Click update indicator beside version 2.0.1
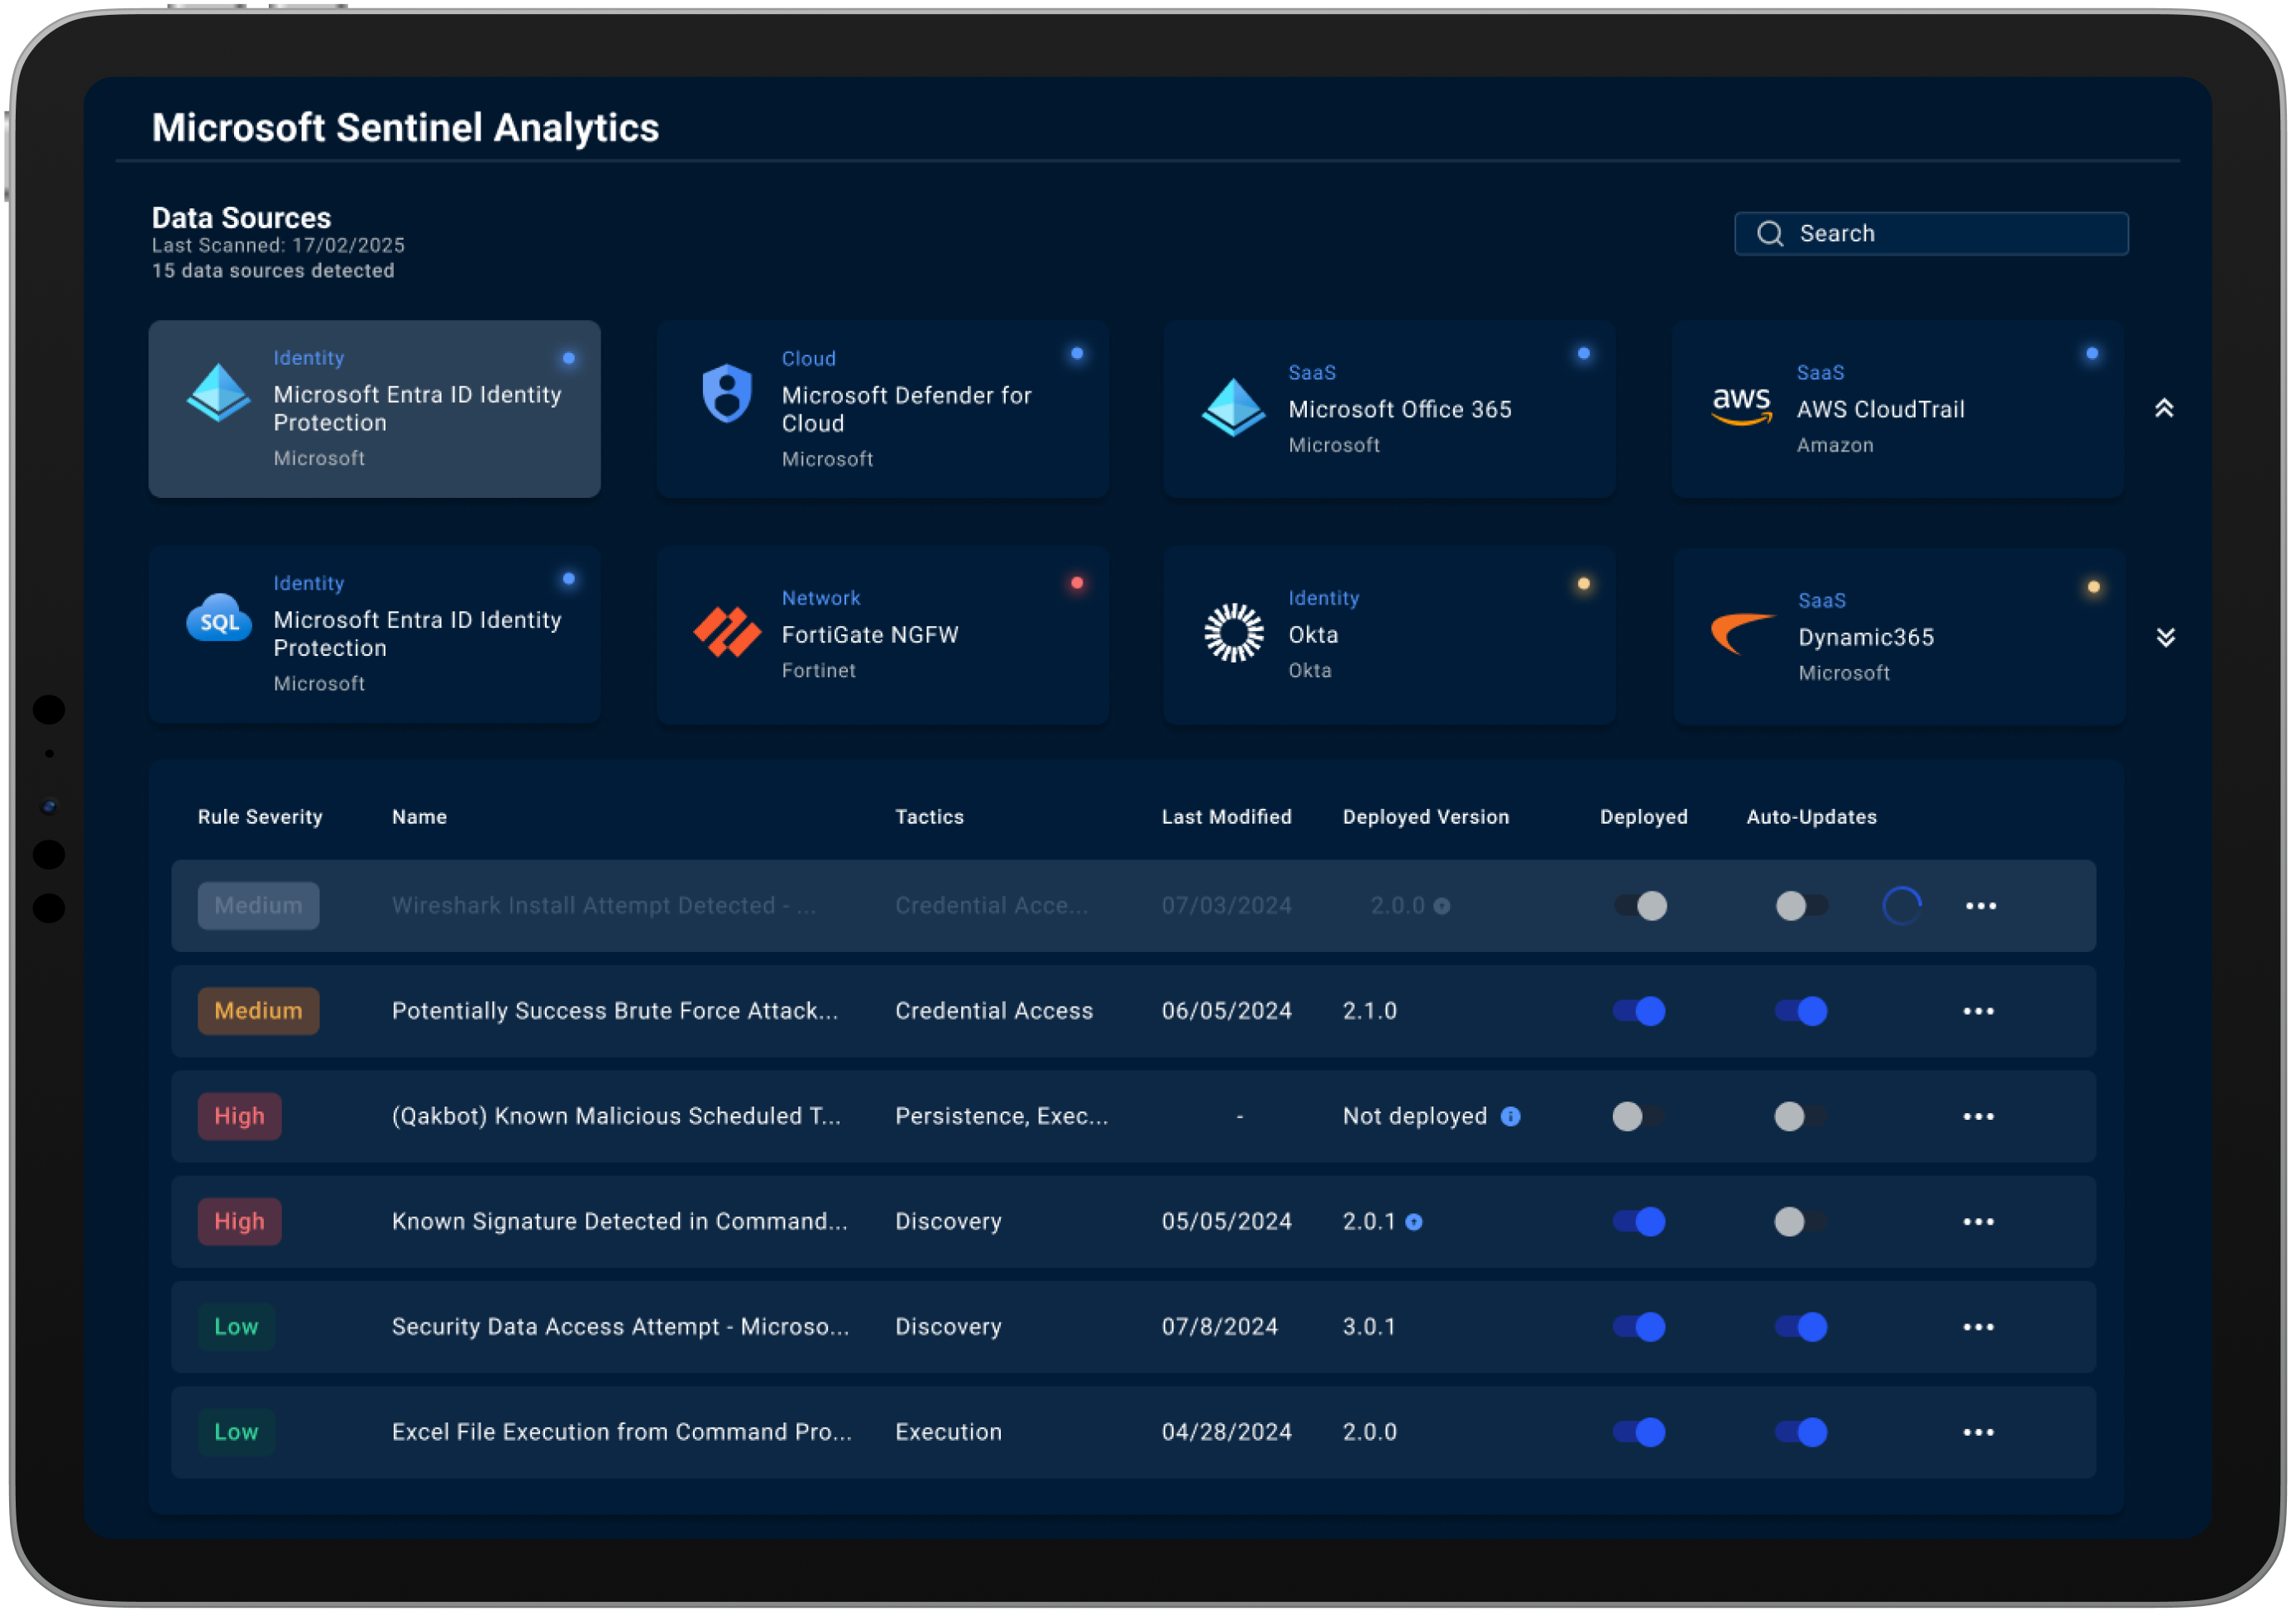The height and width of the screenshot is (1616, 2296). [x=1414, y=1222]
